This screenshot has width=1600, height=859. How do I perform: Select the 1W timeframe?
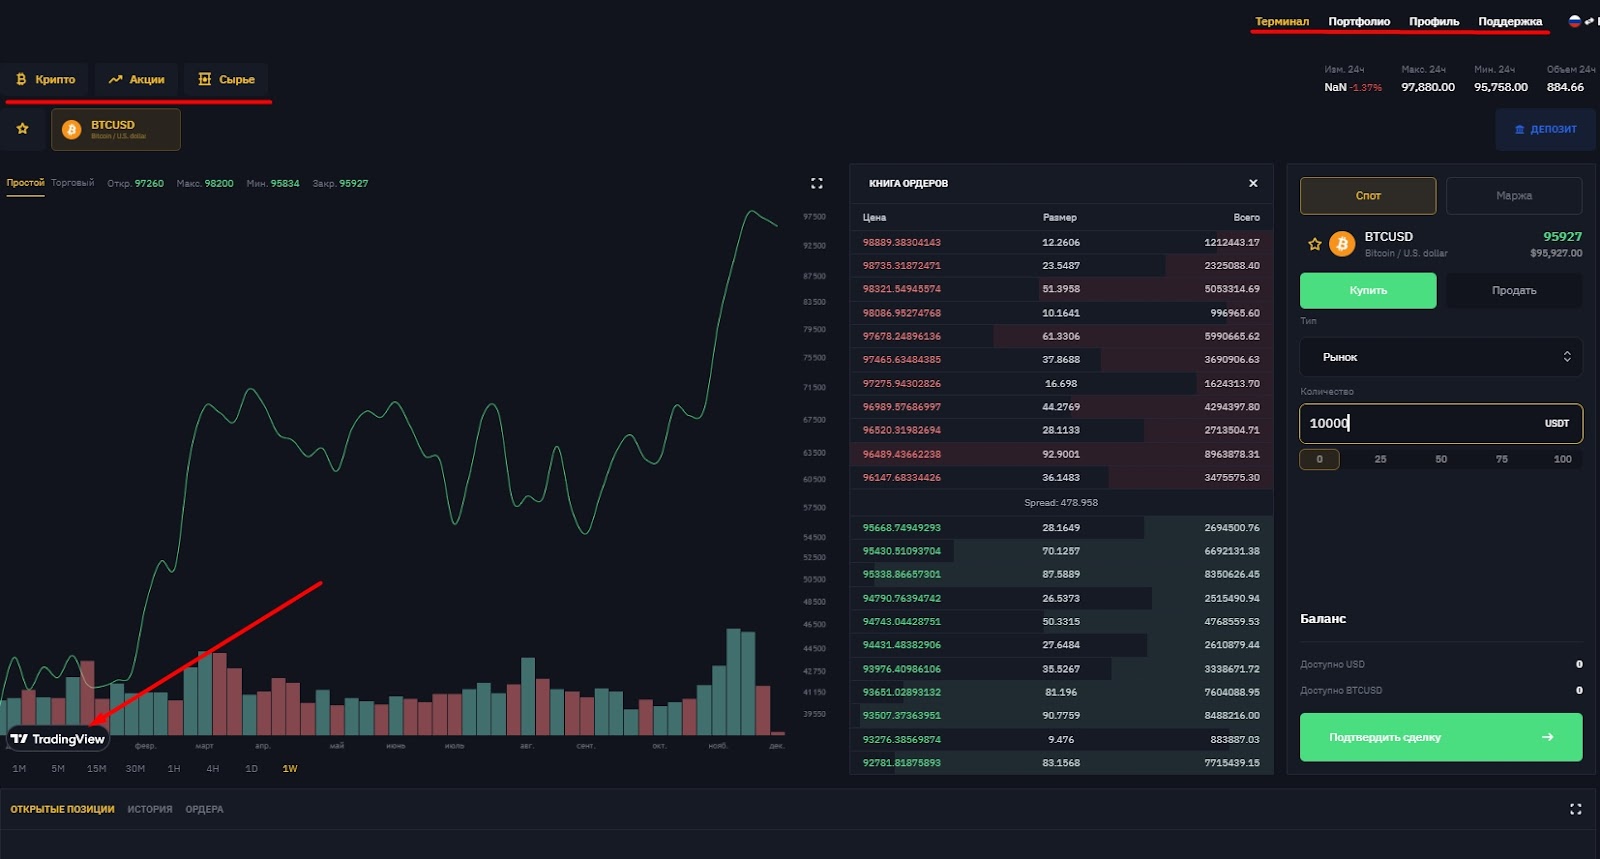tap(290, 768)
